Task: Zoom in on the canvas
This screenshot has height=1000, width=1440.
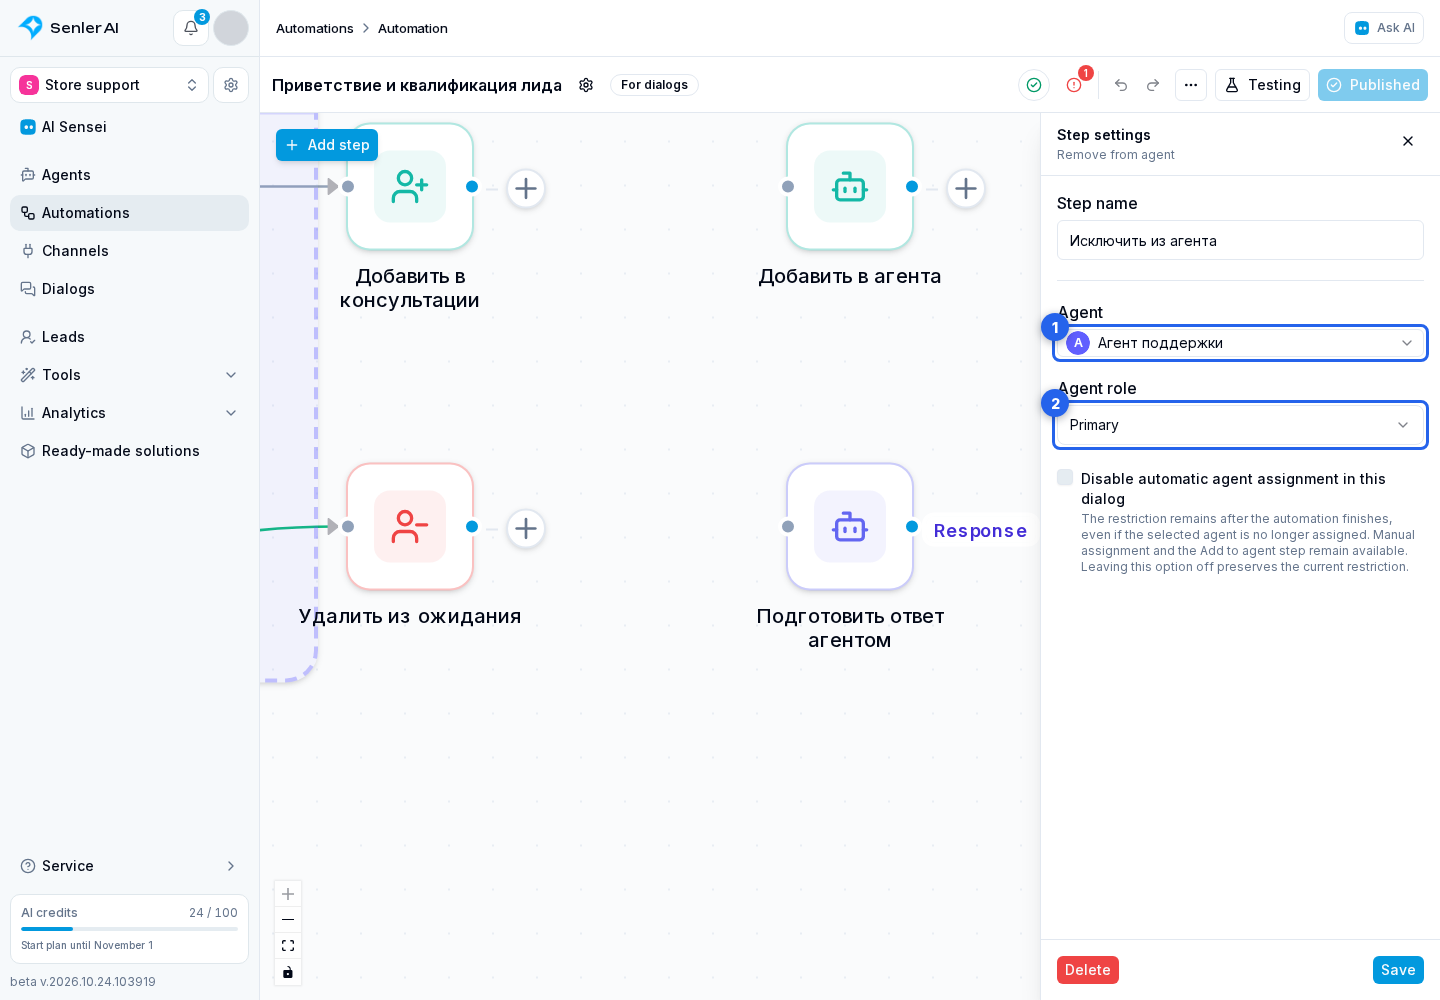Action: pyautogui.click(x=288, y=894)
